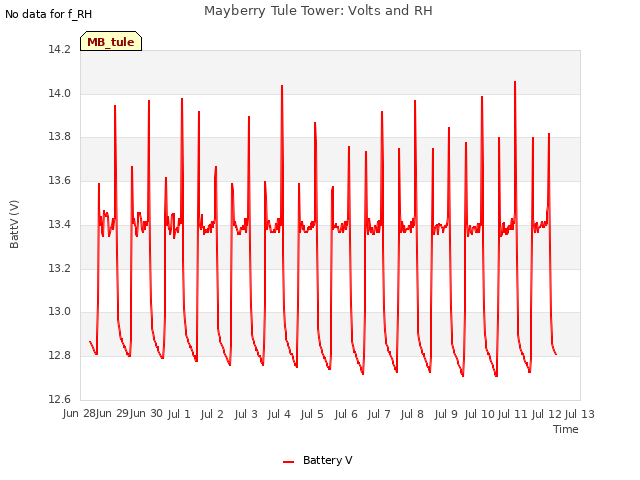
Task: Click the 'Jul 5' date tick label
Action: (312, 414)
